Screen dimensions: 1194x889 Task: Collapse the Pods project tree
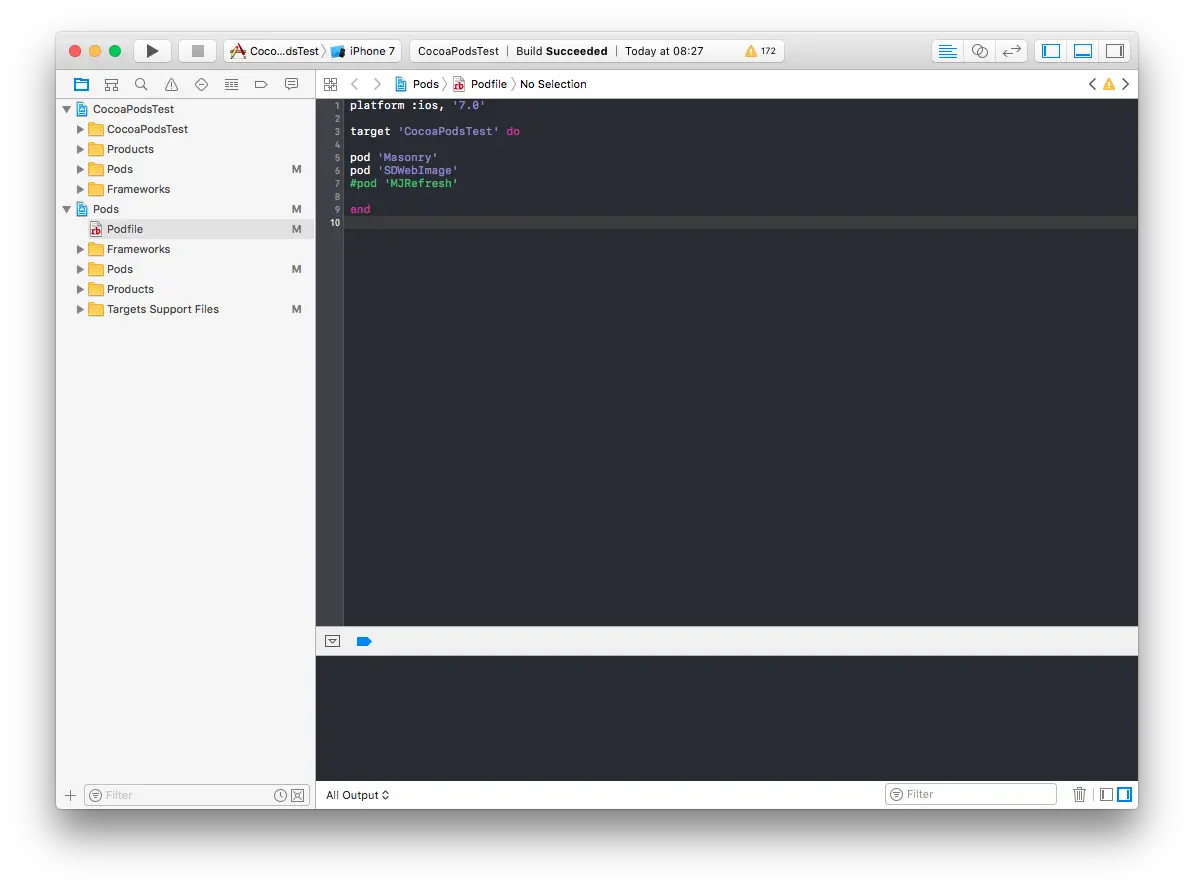coord(67,209)
